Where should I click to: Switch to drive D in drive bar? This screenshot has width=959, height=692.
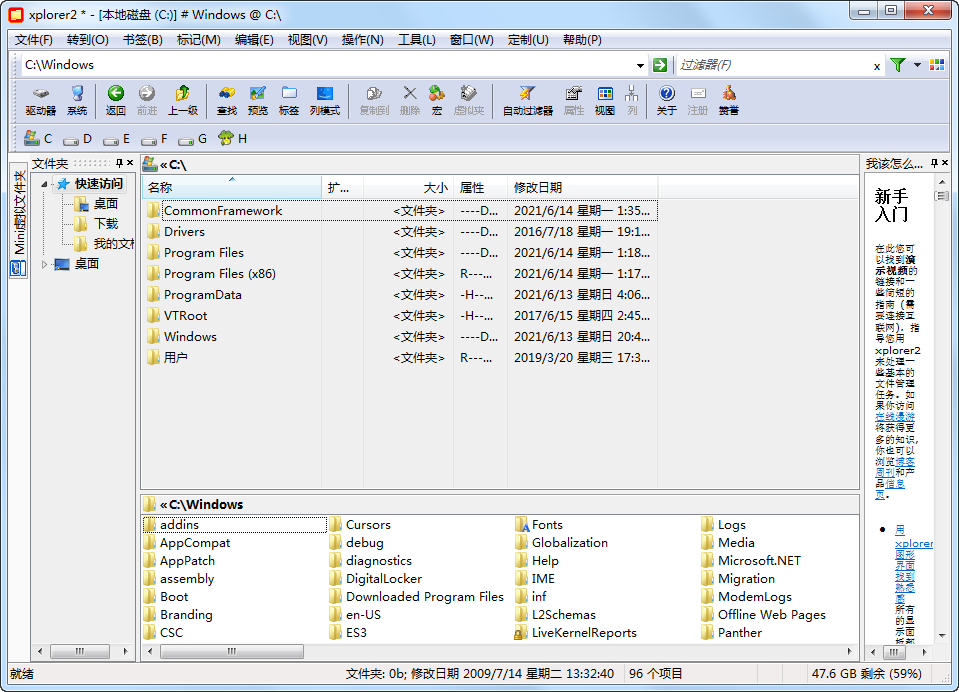(x=77, y=139)
